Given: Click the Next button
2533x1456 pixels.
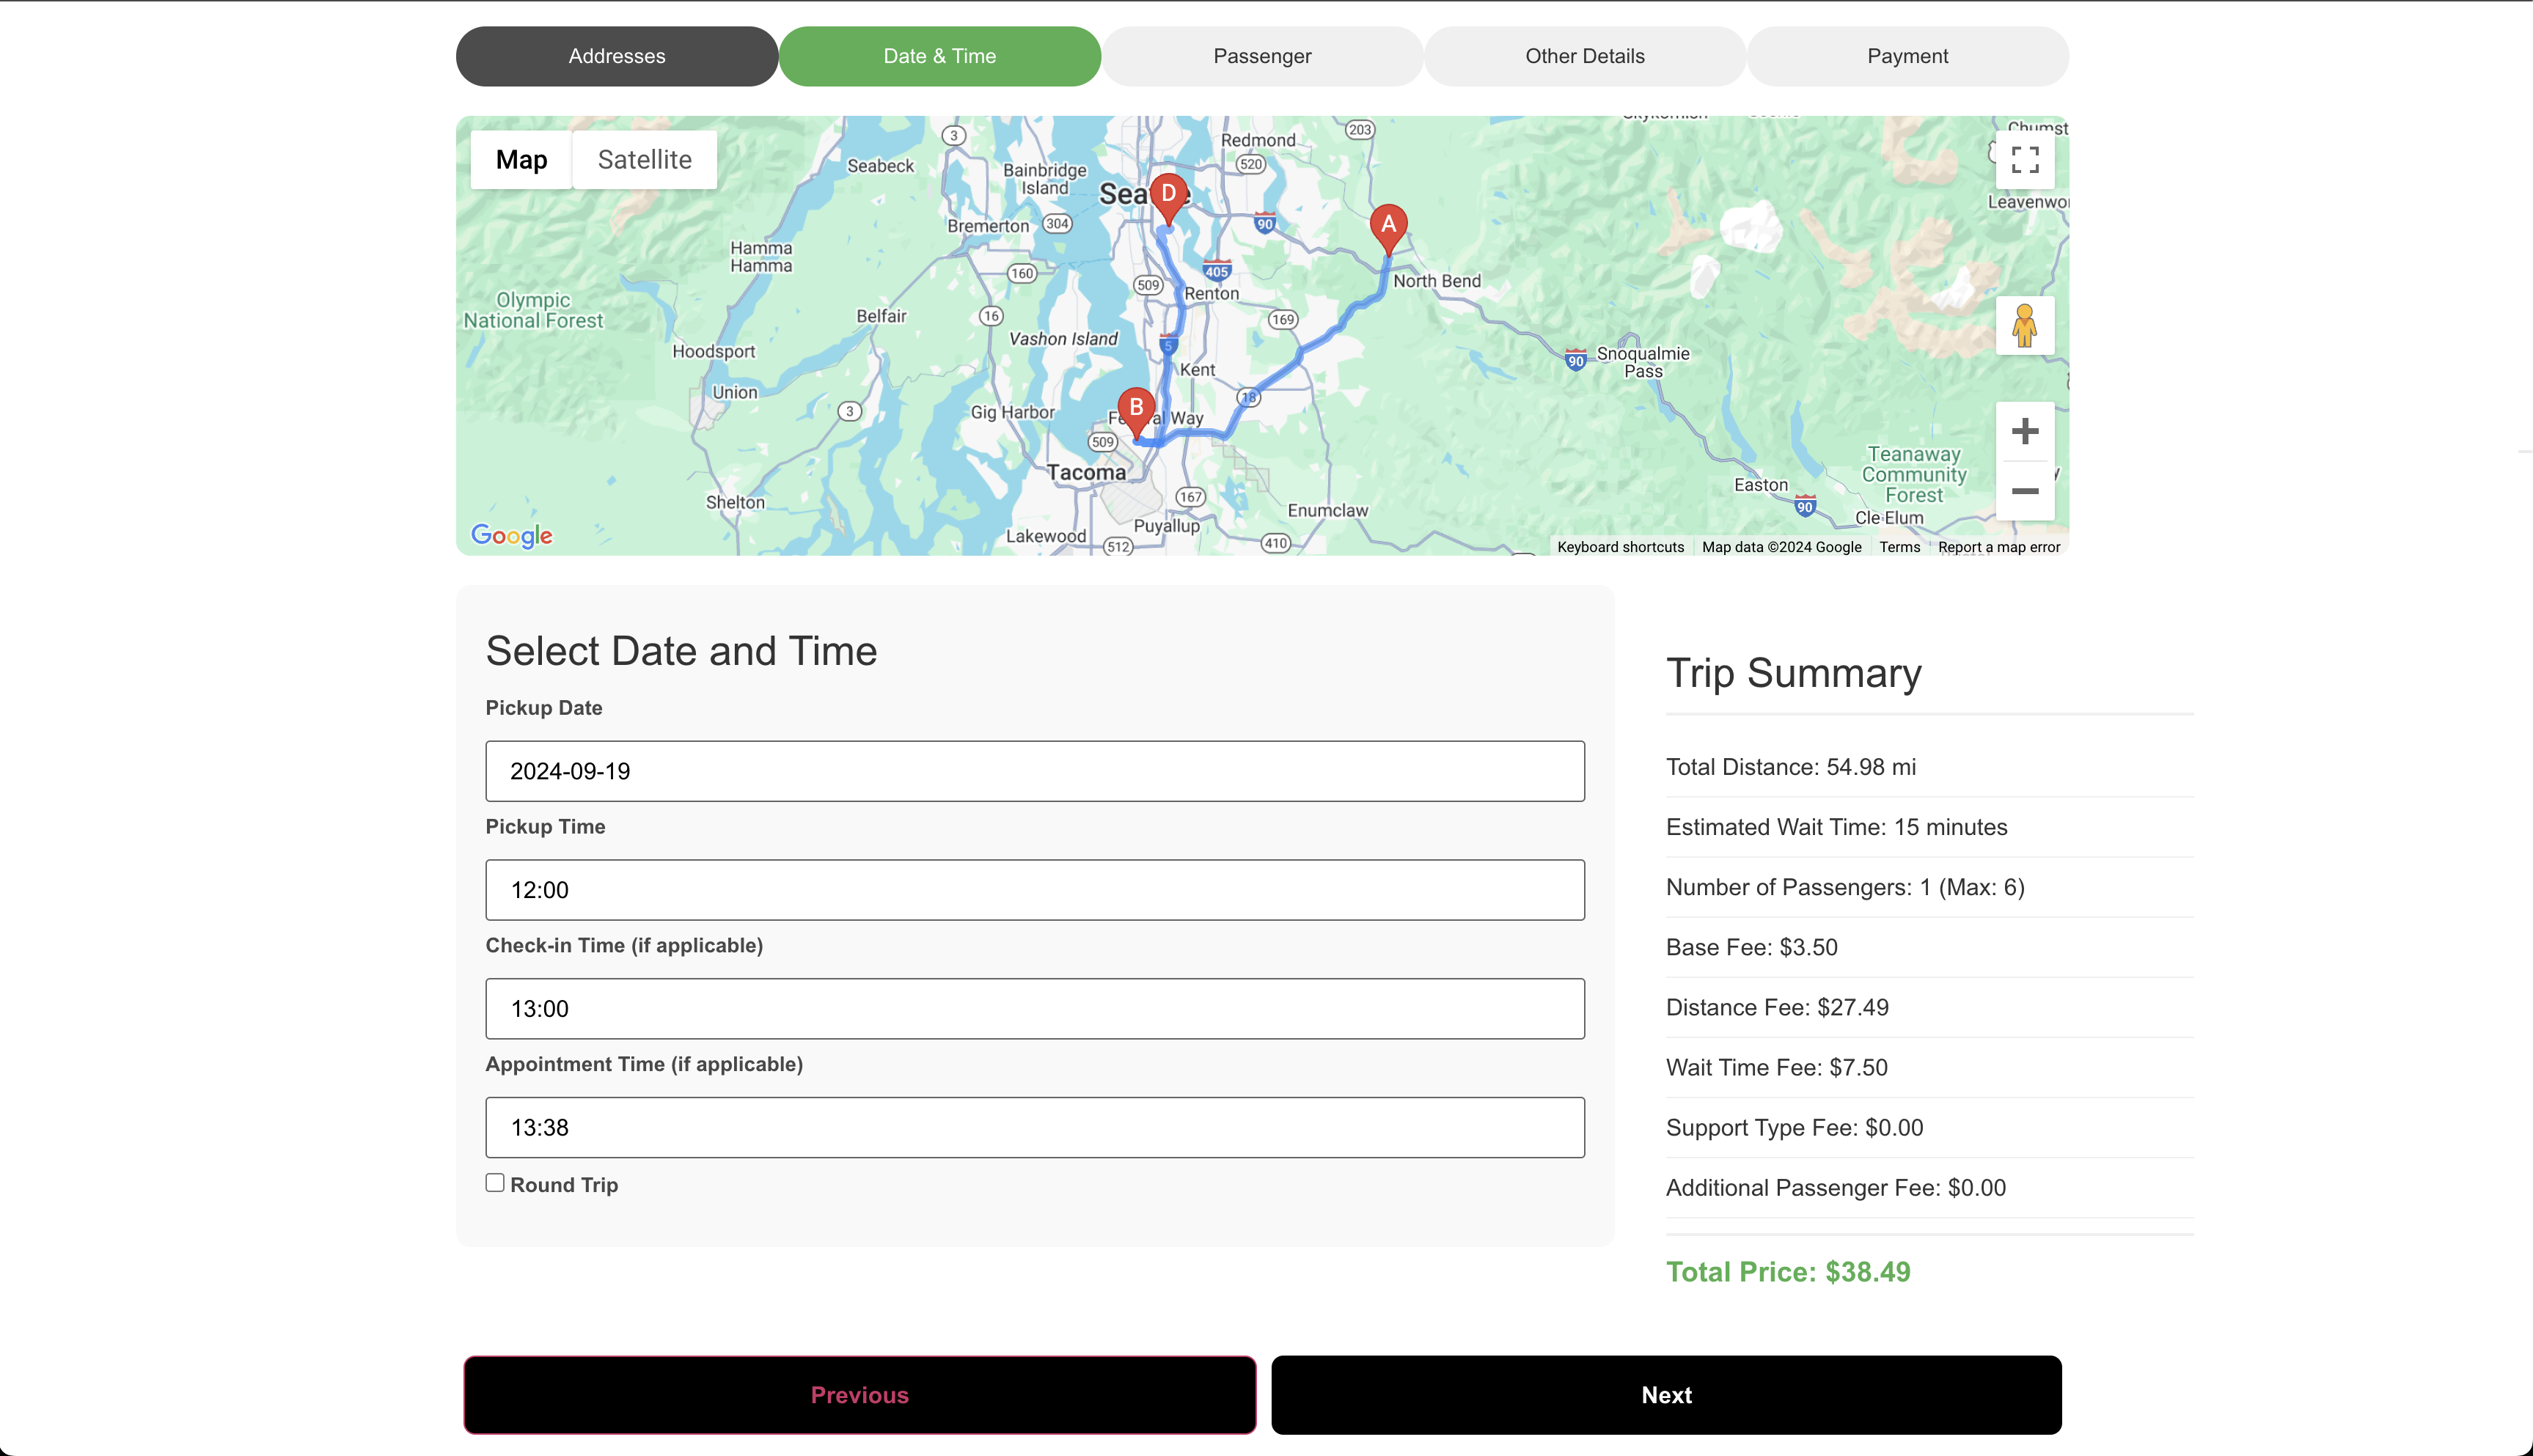Looking at the screenshot, I should [1666, 1395].
